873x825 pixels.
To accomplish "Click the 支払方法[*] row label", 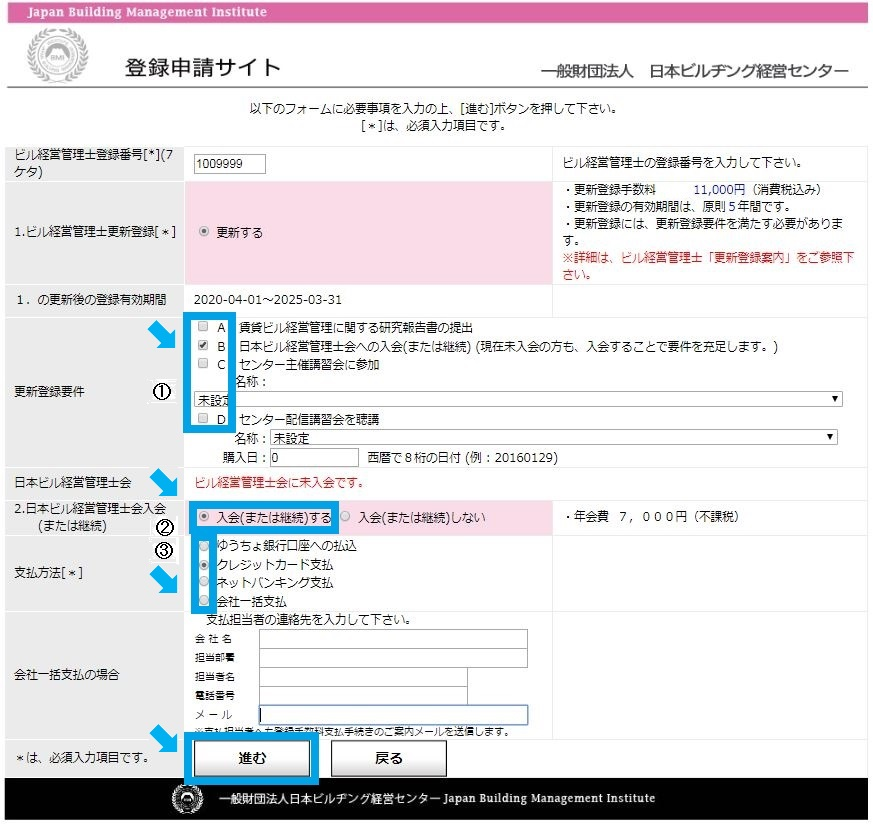I will [48, 572].
